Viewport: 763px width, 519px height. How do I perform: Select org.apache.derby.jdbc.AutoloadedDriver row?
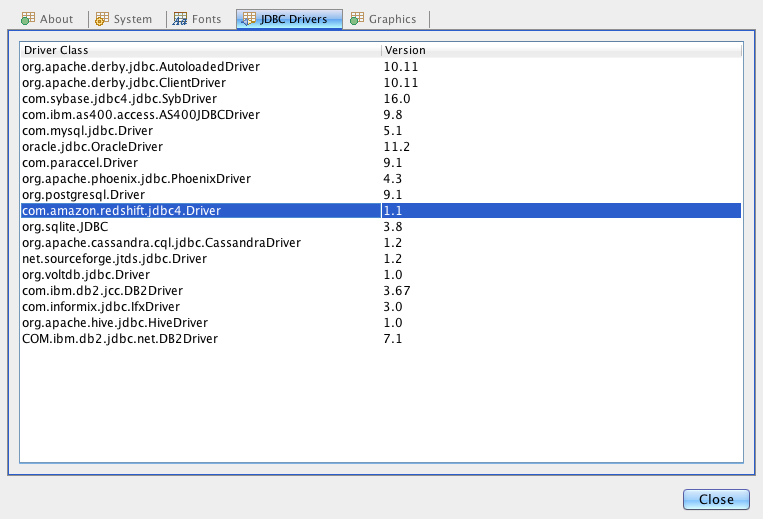click(x=381, y=67)
